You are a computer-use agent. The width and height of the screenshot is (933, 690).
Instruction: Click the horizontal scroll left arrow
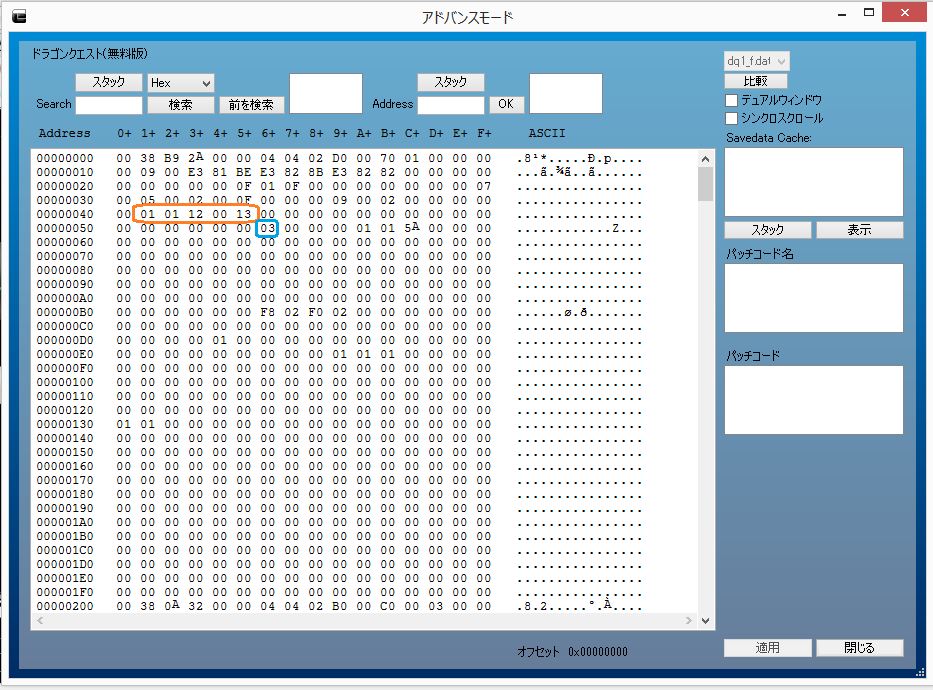[x=40, y=620]
